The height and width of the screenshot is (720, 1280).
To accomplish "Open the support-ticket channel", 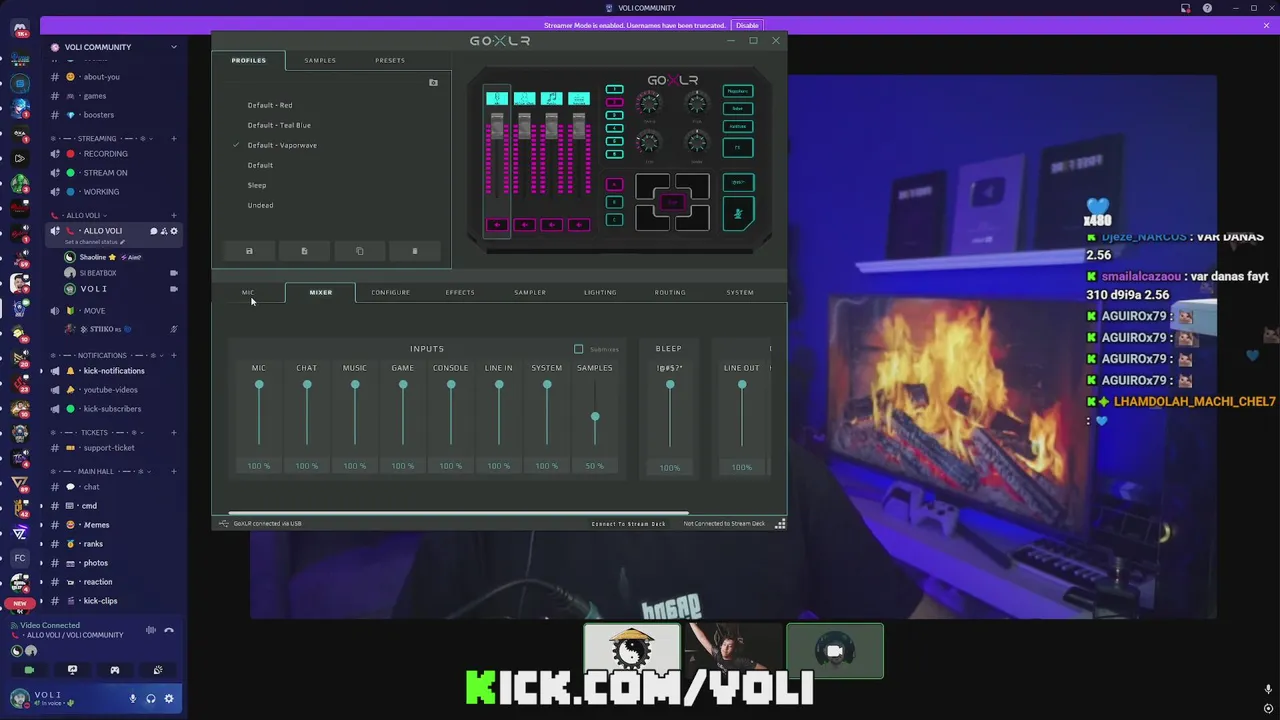I will [x=109, y=448].
